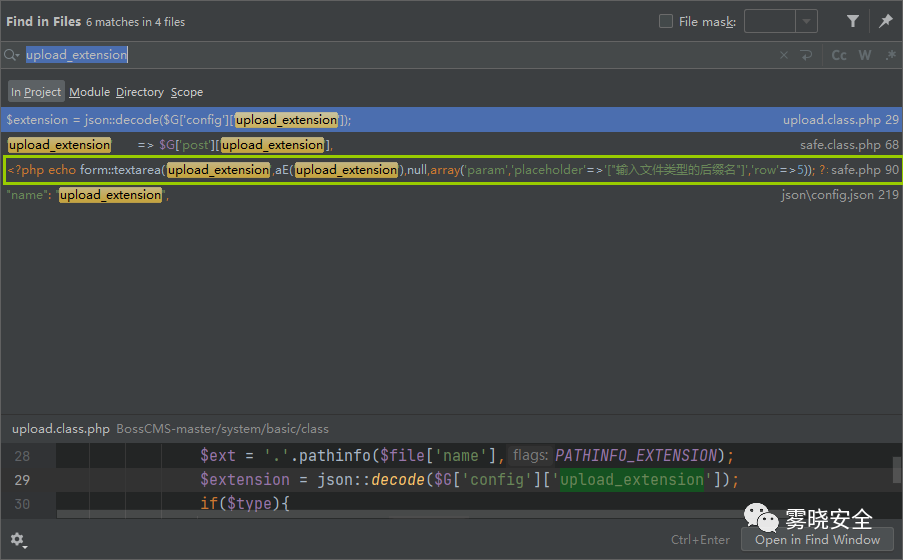The width and height of the screenshot is (903, 560).
Task: Click the File mask input field
Action: pos(770,22)
